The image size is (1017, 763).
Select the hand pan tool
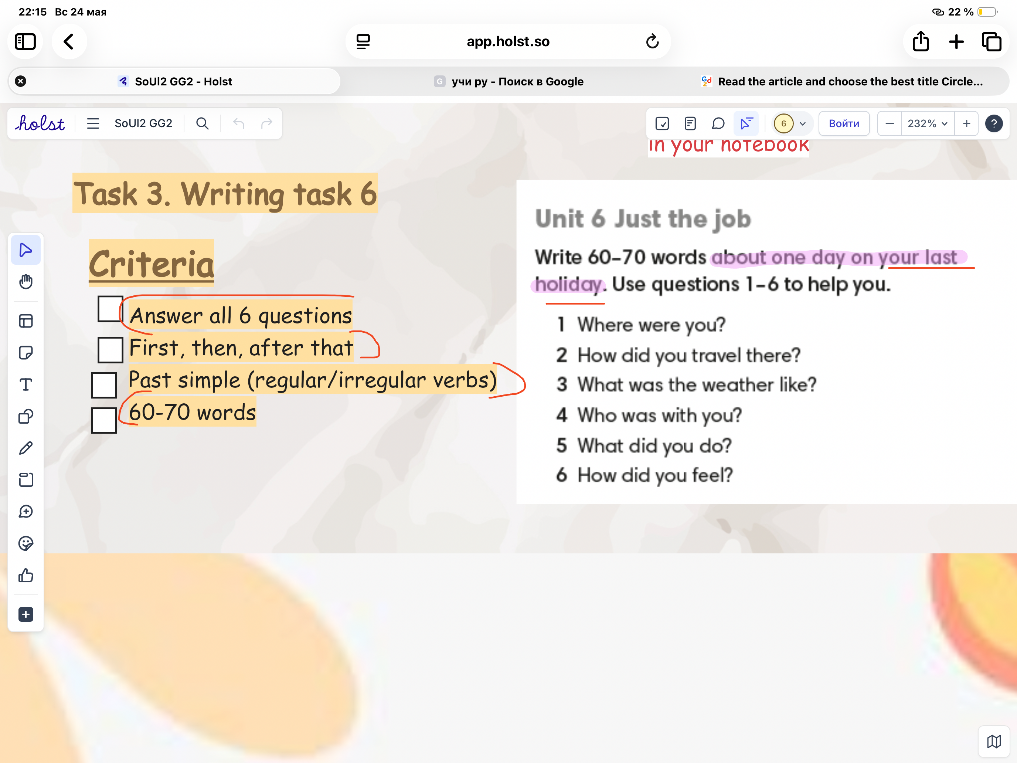pyautogui.click(x=26, y=282)
